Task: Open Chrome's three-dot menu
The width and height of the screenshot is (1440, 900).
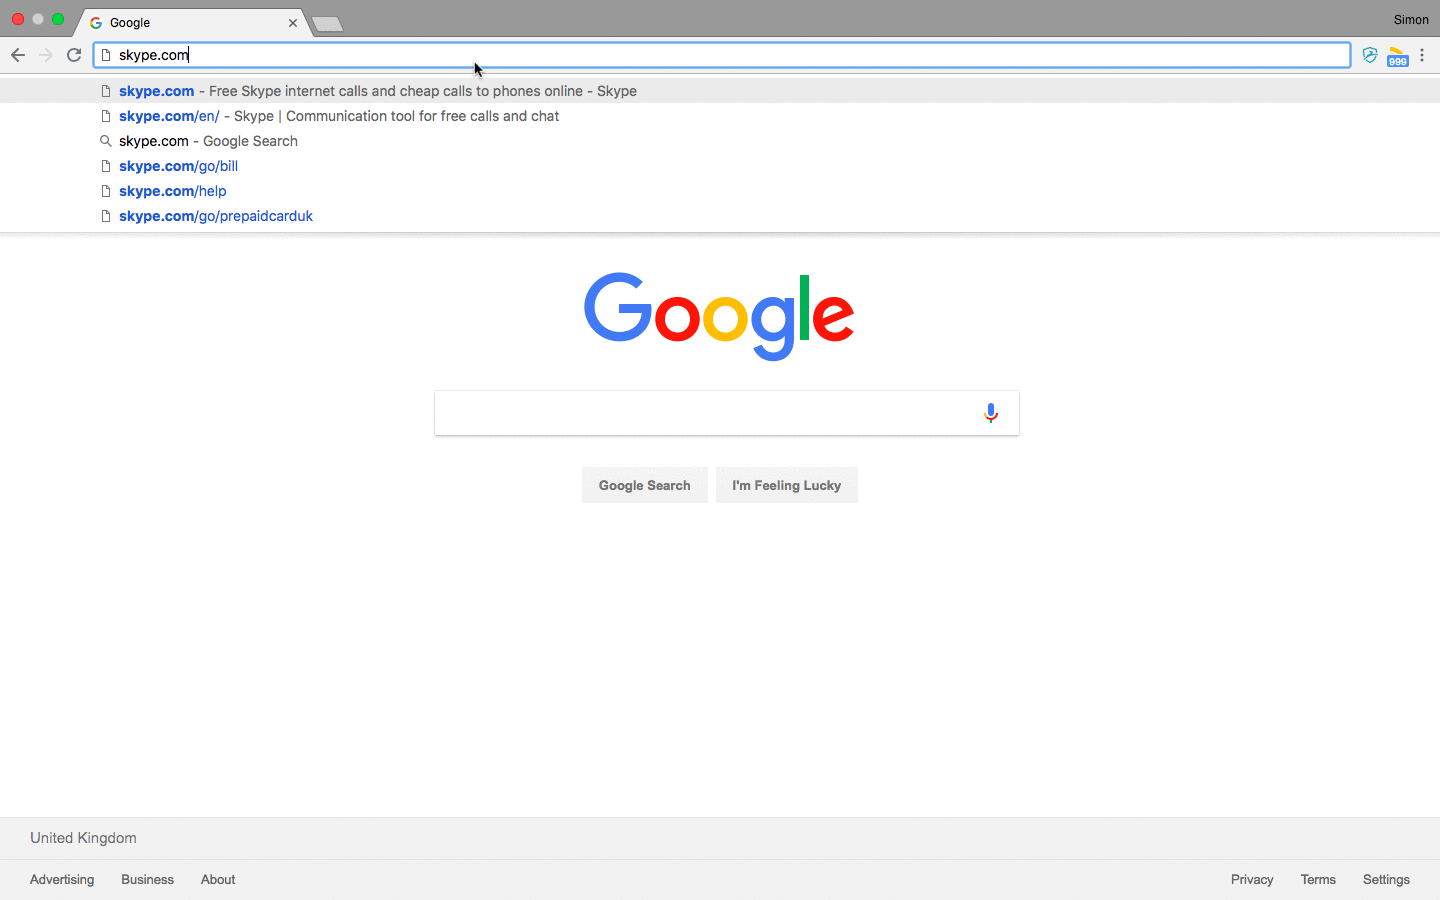Action: click(x=1422, y=55)
